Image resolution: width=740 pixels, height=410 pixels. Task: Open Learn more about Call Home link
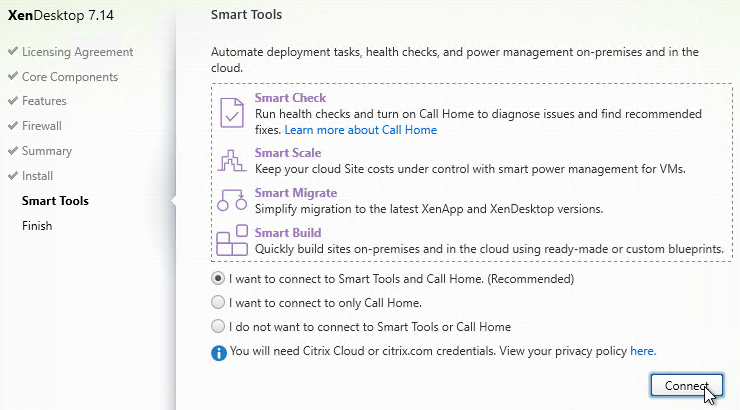point(361,130)
